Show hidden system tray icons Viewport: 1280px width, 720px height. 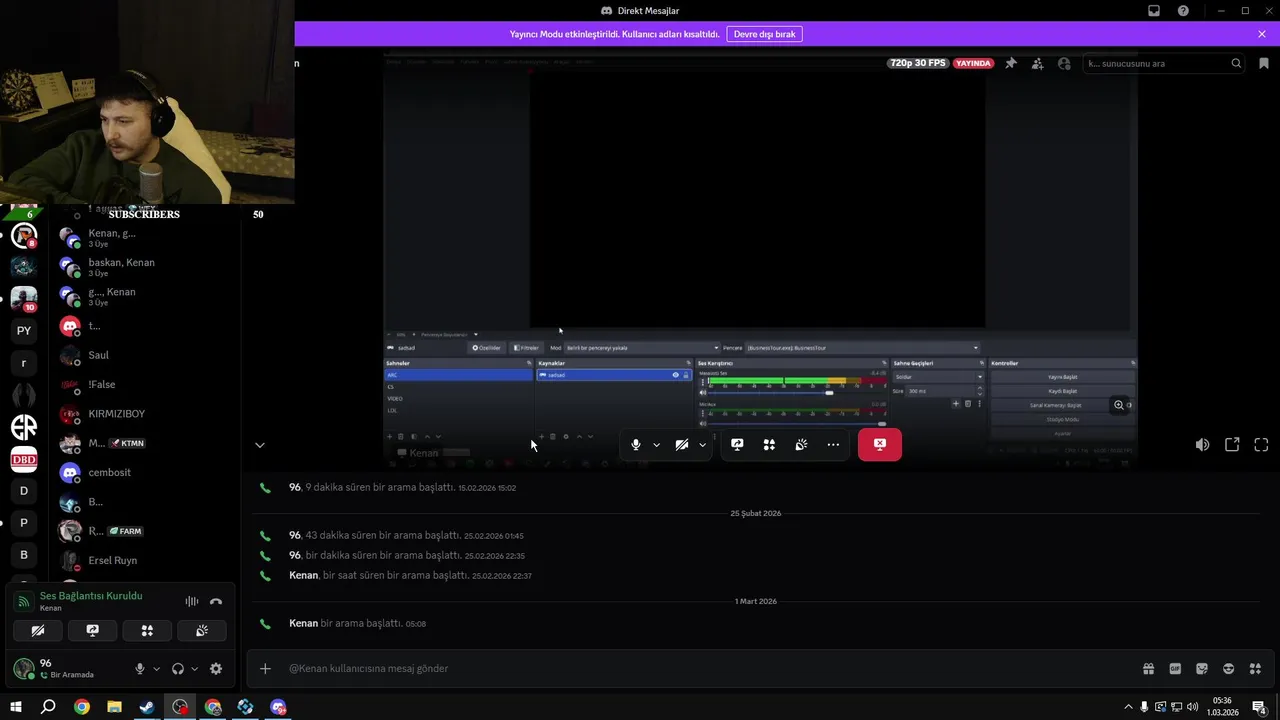tap(1128, 707)
